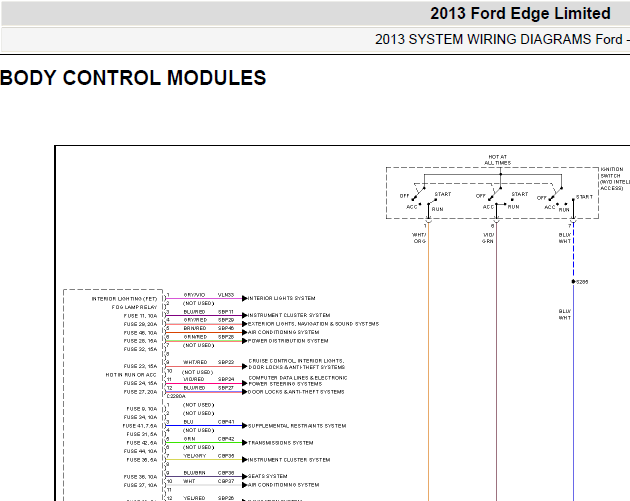
Task: Click the 'BLU/BRN' wire color label
Action: click(194, 473)
